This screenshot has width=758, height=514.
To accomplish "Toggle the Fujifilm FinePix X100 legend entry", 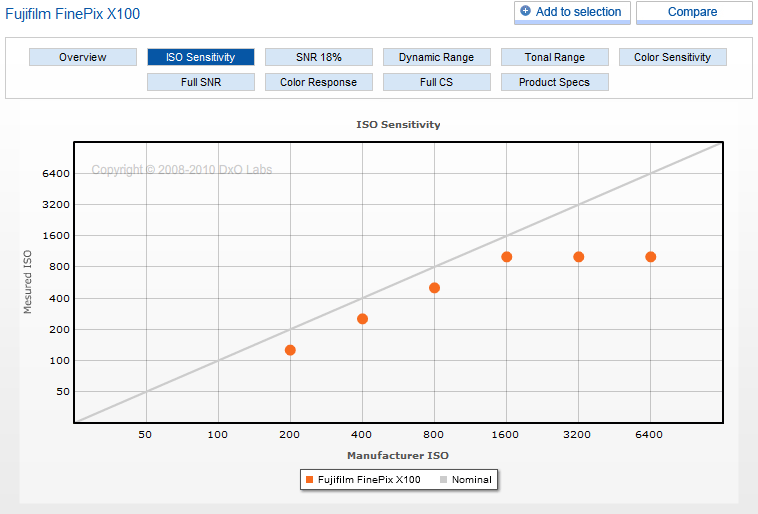I will (364, 480).
